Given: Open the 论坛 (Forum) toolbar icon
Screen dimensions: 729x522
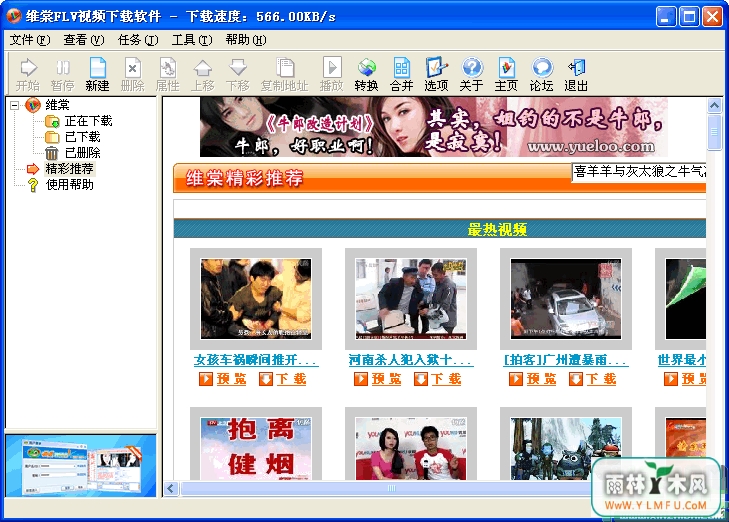Looking at the screenshot, I should pos(542,74).
